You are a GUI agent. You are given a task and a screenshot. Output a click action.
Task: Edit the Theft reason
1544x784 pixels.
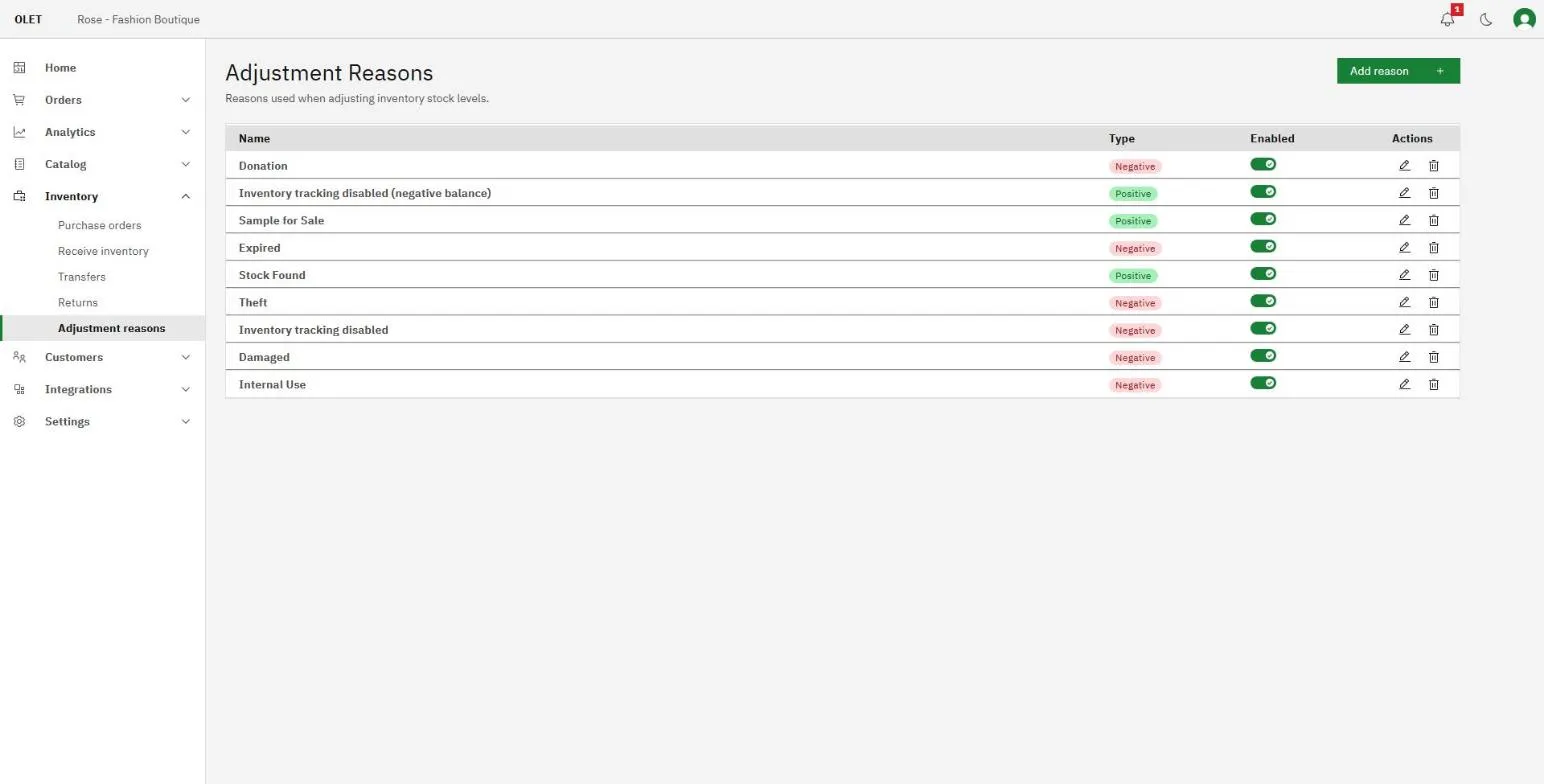pos(1404,302)
